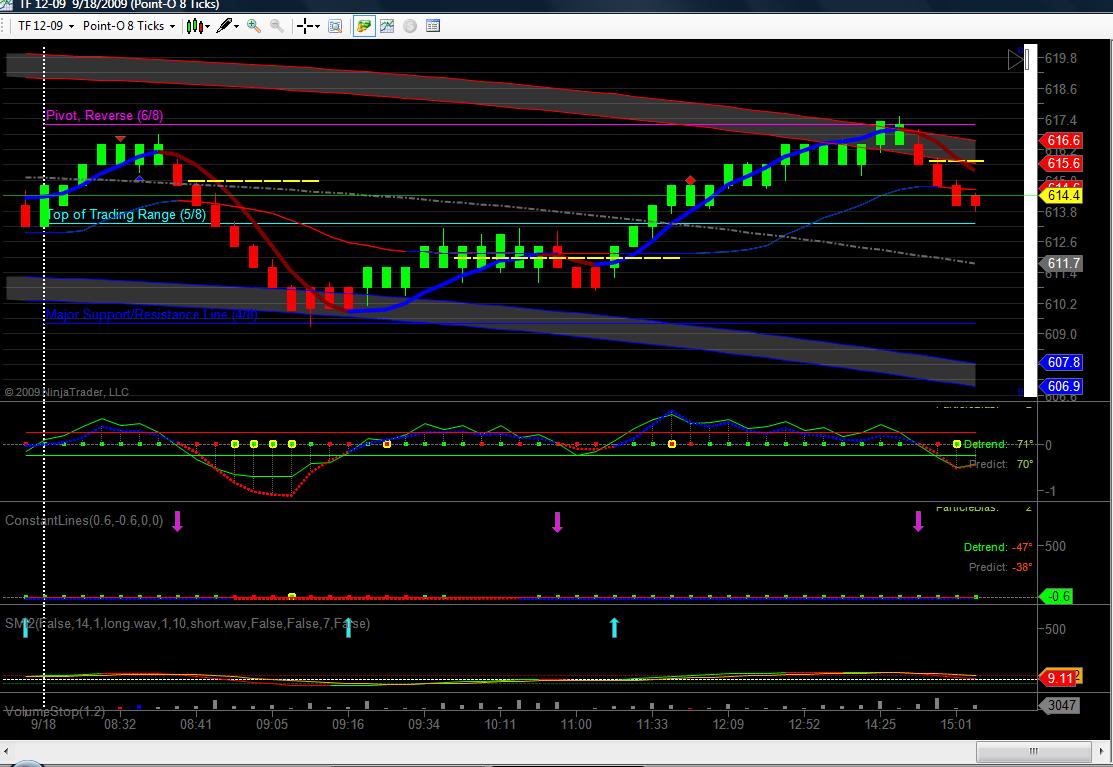Expand the crosshair cursor dropdown arrow
1113x767 pixels.
coord(317,27)
